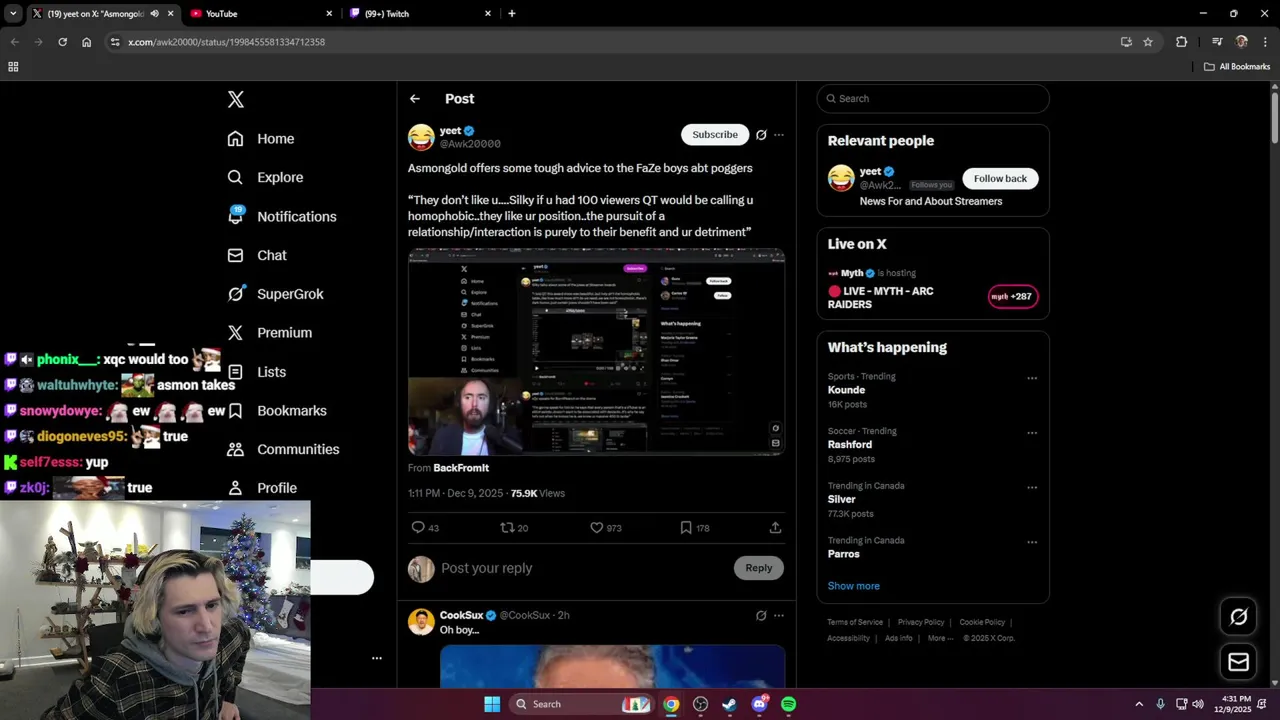Open the more options menu on yeet's post
The height and width of the screenshot is (720, 1280).
tap(779, 135)
